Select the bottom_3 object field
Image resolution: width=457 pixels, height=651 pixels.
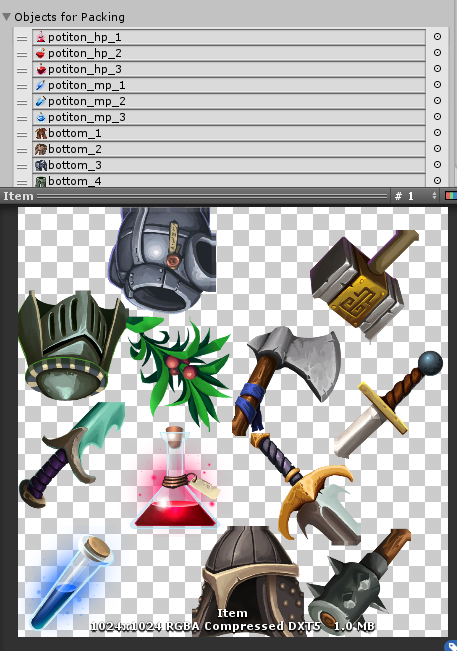coord(229,165)
